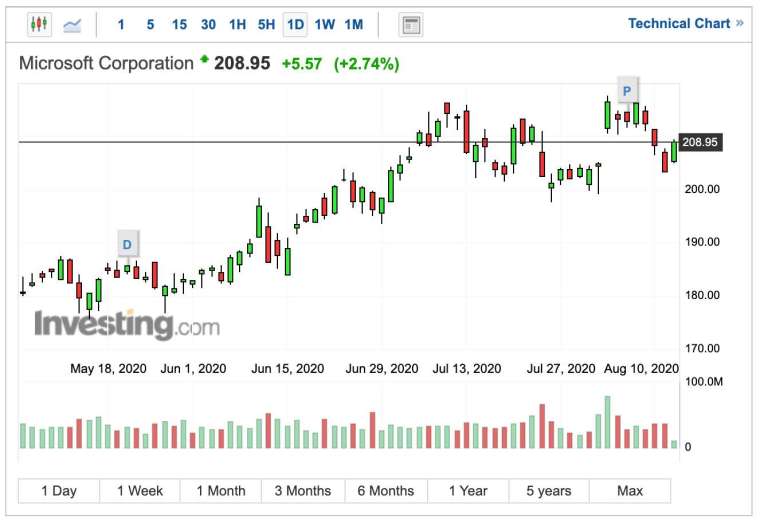Click the P pattern marker on chart

point(627,91)
